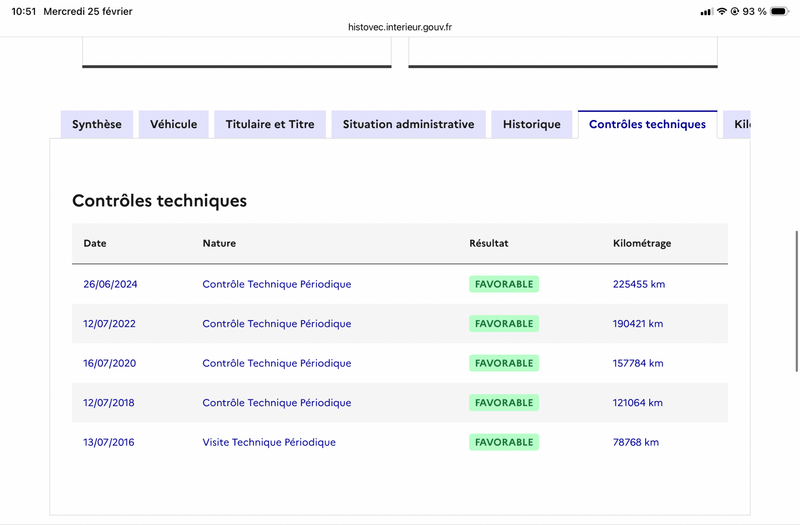The width and height of the screenshot is (800, 525).
Task: Click the Date column header
Action: 95,243
